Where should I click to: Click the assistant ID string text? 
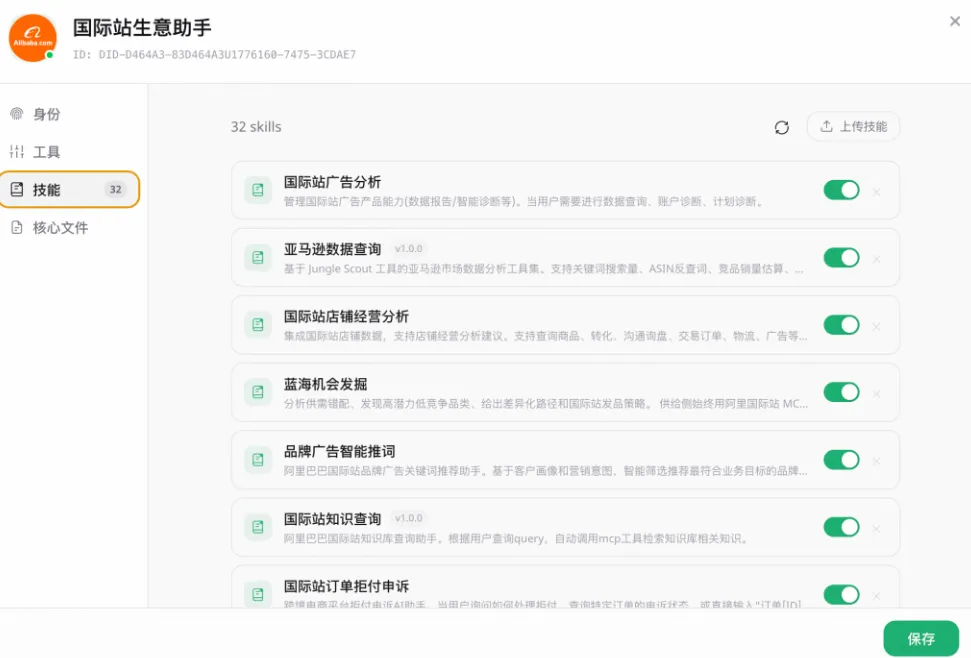coord(214,54)
